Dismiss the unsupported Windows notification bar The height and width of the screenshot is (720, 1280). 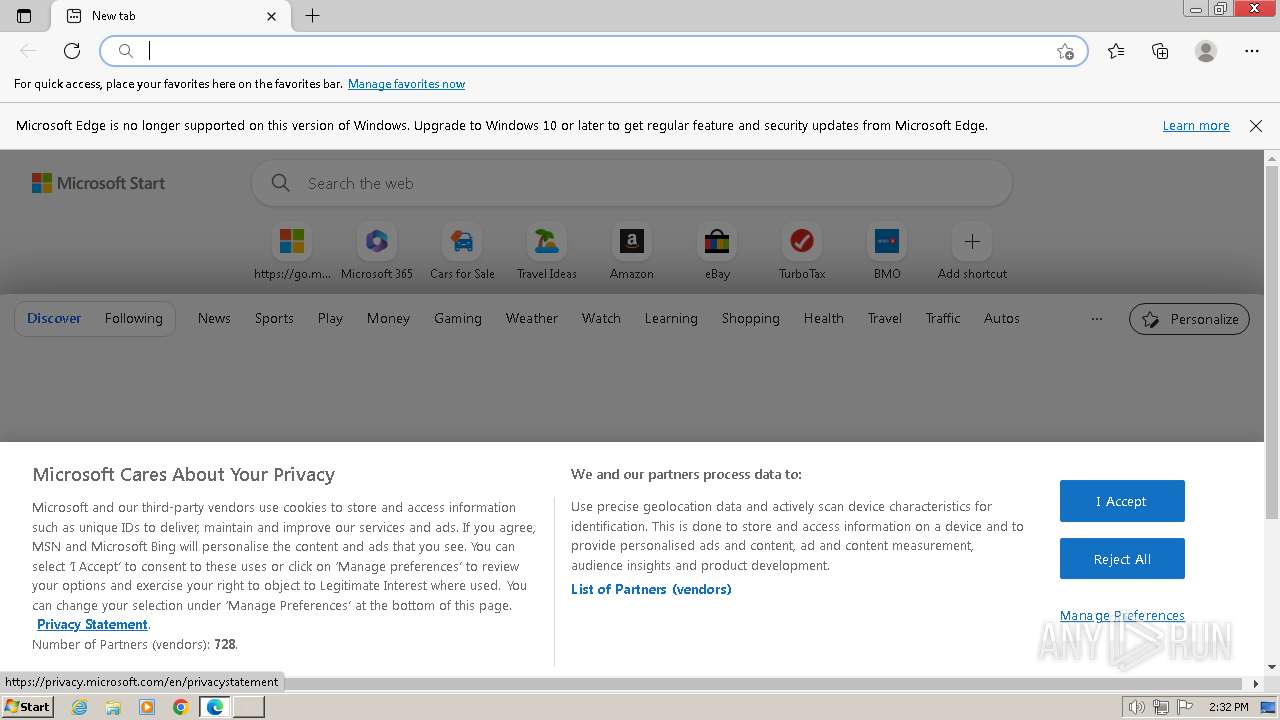[x=1256, y=126]
